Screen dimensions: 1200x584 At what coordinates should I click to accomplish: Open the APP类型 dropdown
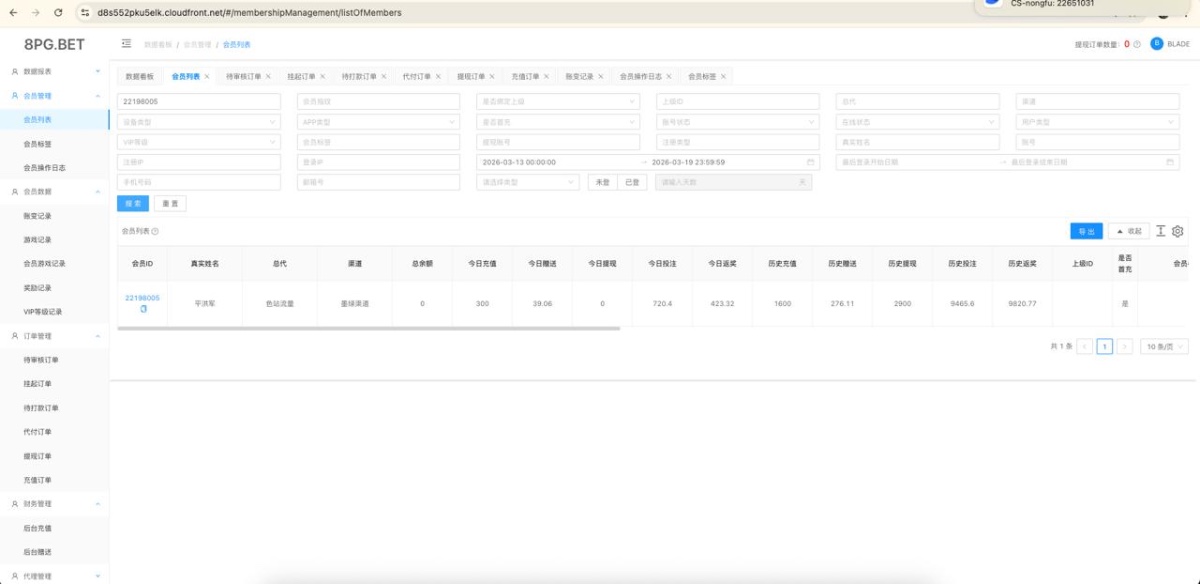(x=378, y=122)
